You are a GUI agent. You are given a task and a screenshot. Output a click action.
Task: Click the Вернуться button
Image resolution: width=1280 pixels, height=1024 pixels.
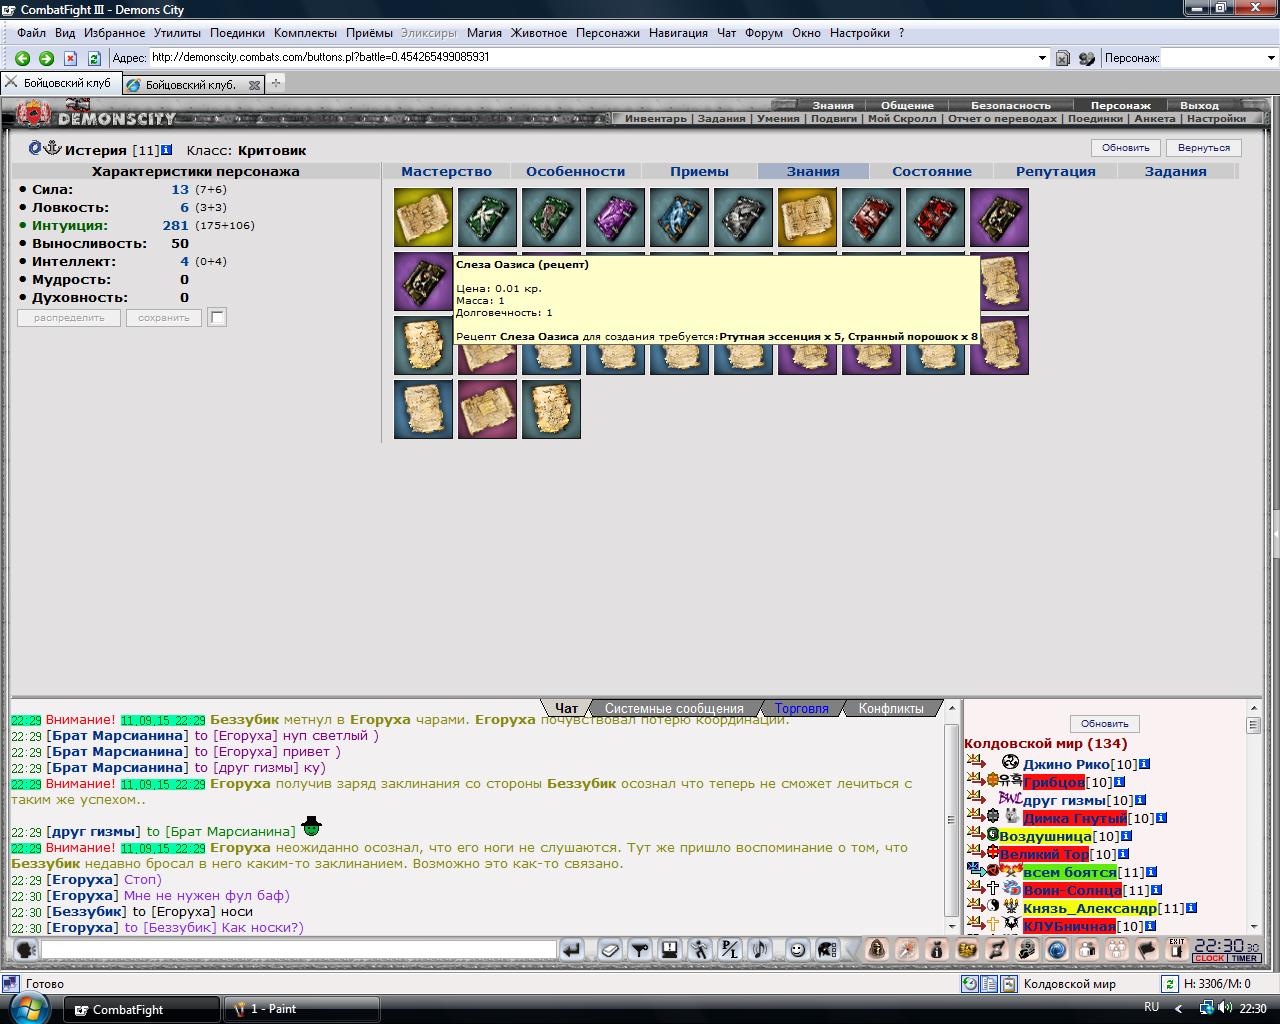[x=1204, y=147]
